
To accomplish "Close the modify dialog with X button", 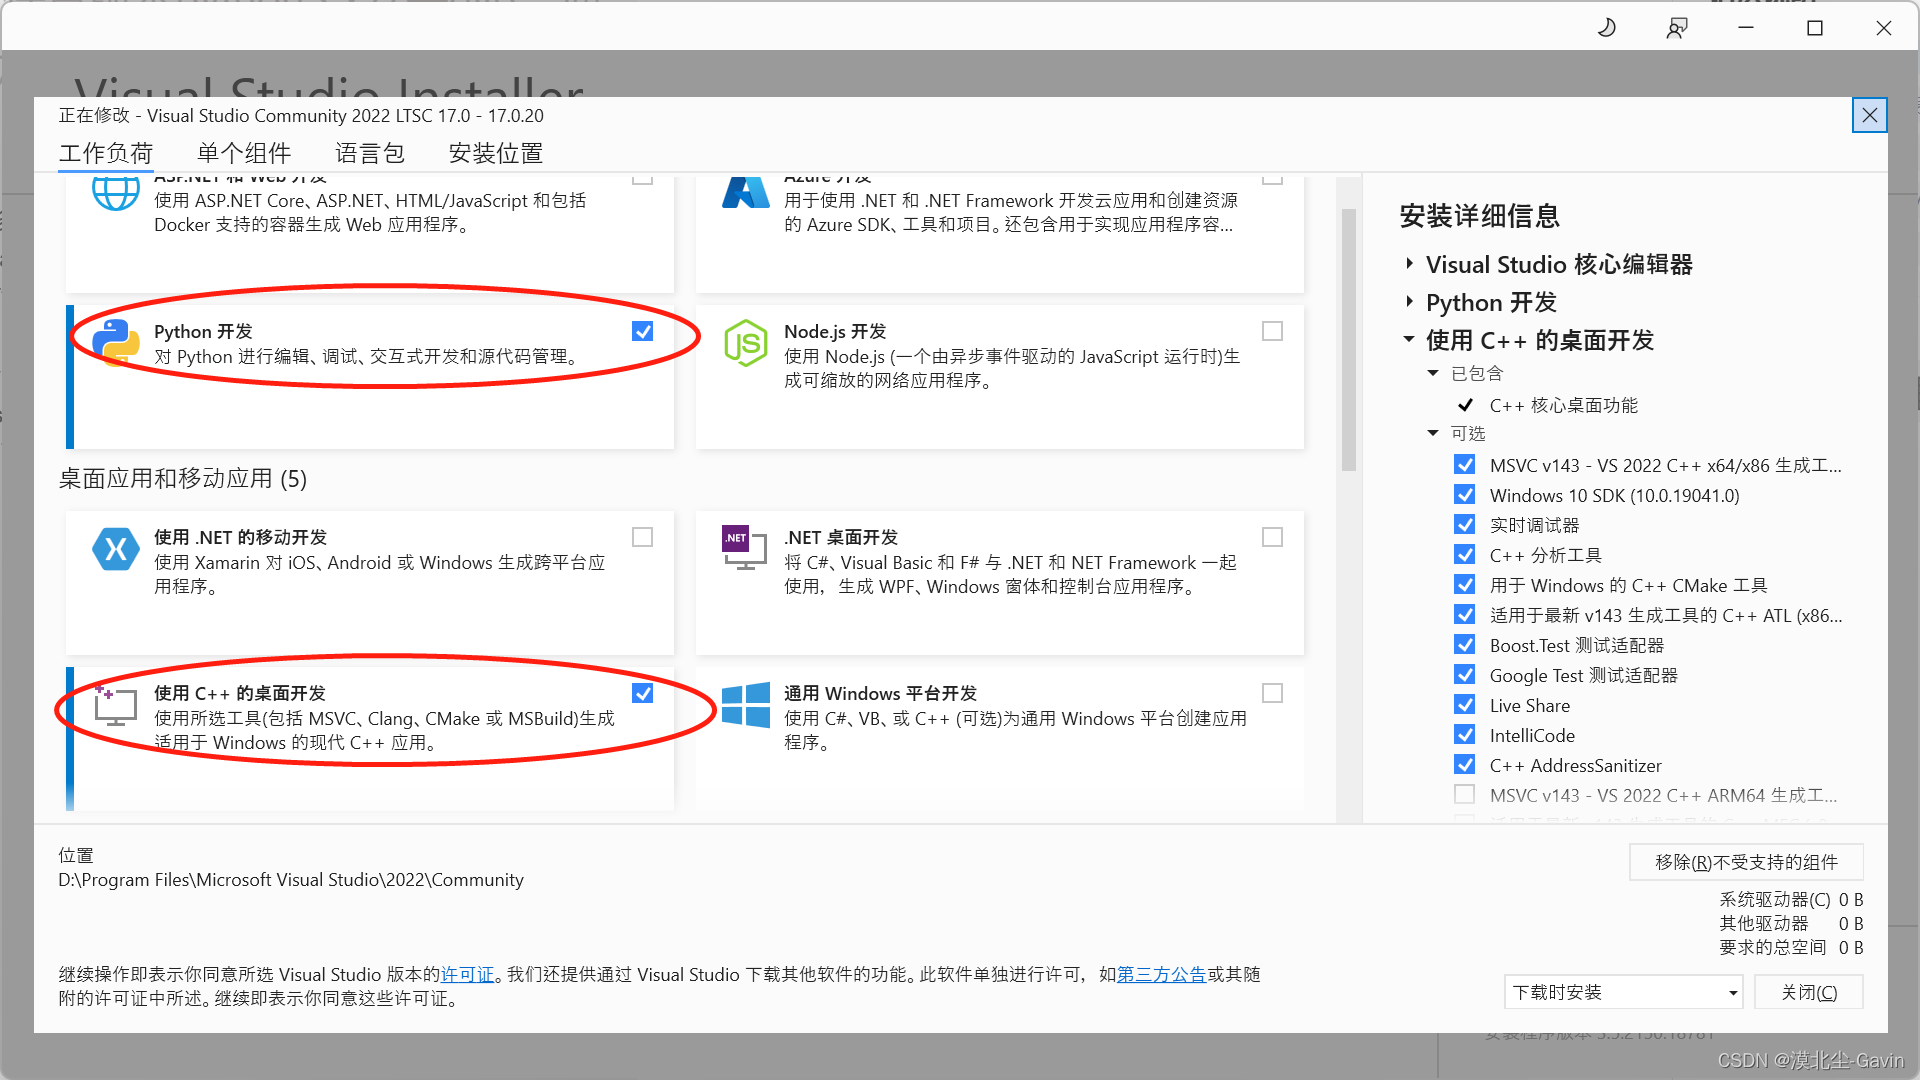I will [1869, 116].
